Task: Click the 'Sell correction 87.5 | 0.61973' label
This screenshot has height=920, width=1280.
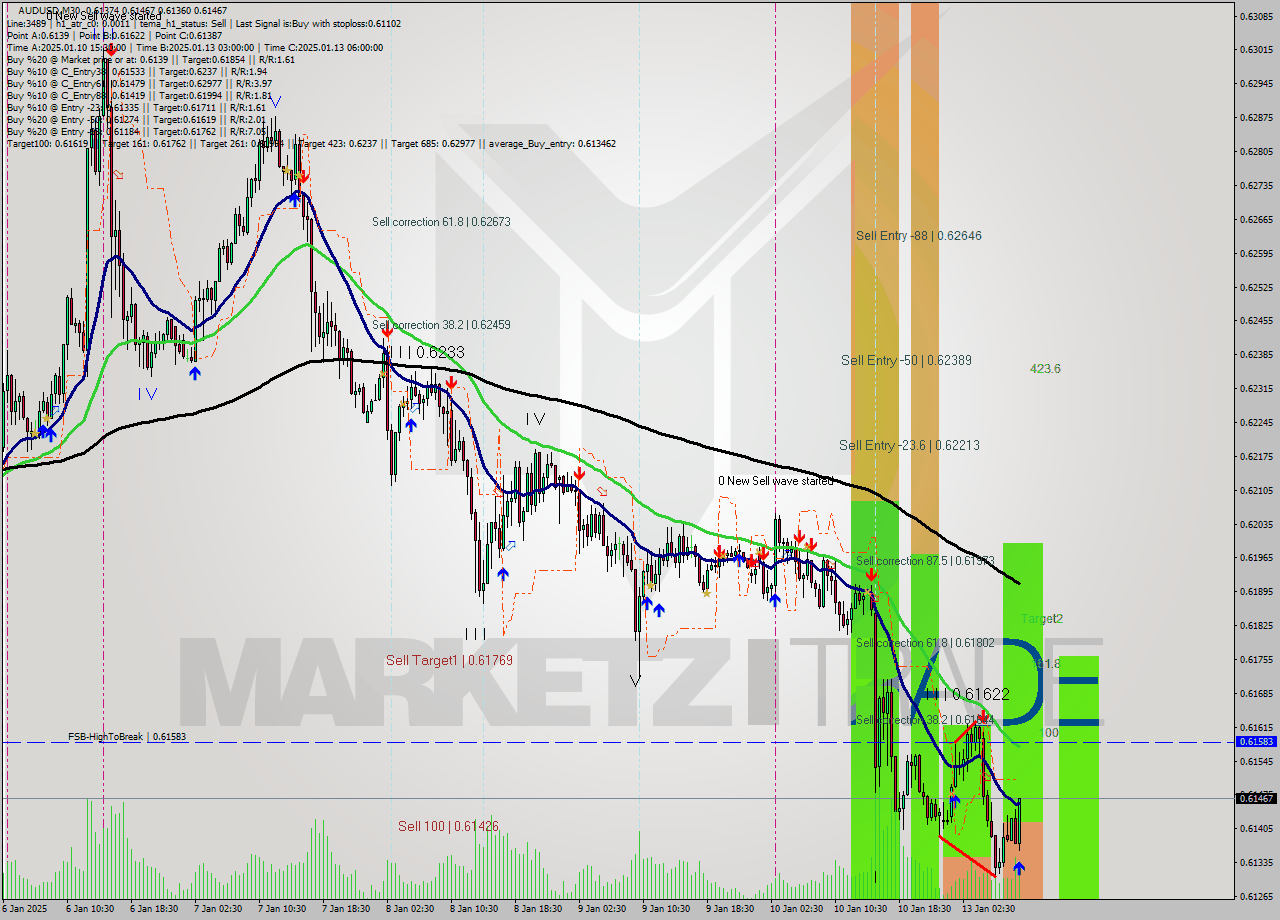Action: 925,561
